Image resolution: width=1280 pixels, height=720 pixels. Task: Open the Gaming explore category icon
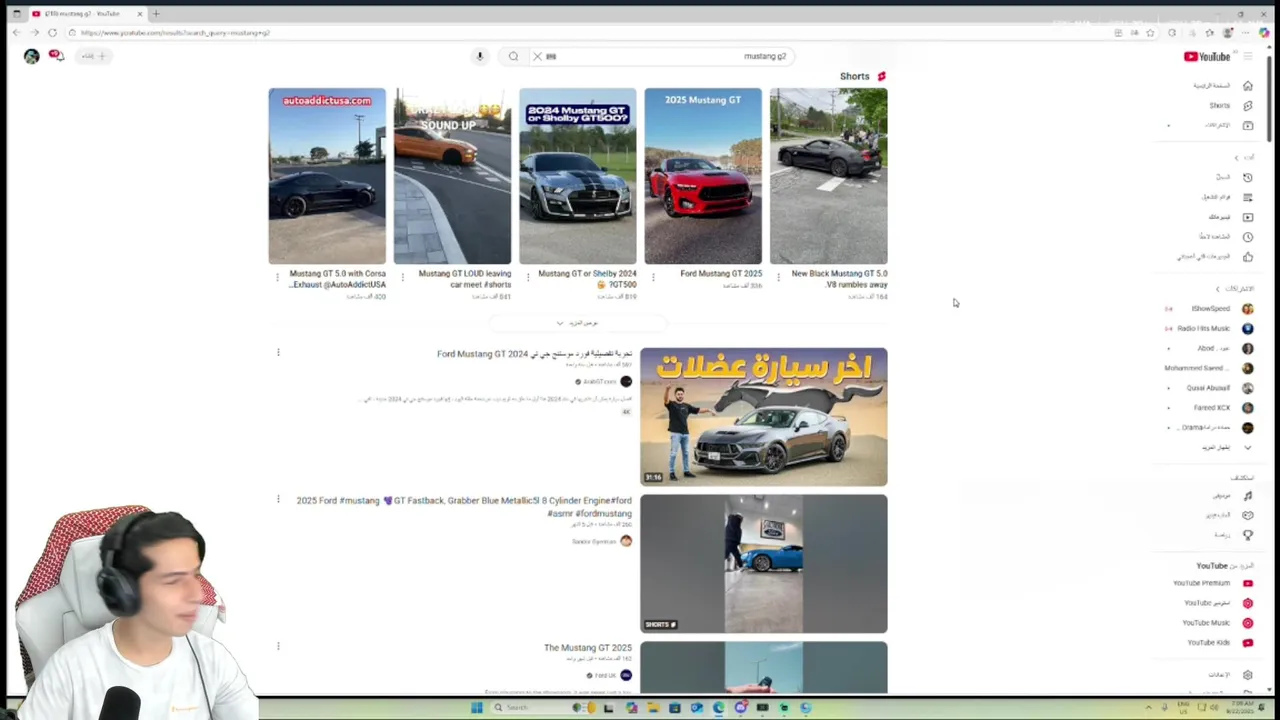(1247, 515)
